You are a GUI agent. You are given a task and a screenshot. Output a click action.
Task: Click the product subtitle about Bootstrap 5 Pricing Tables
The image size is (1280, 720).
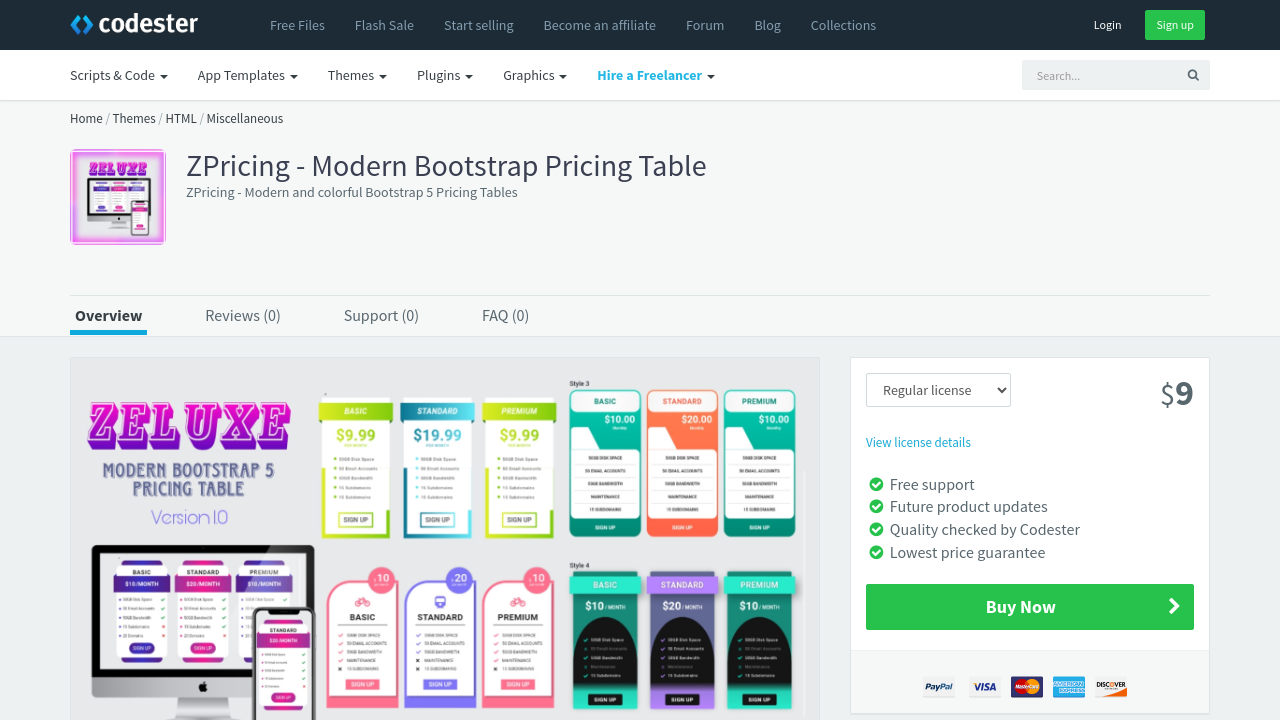click(x=352, y=192)
